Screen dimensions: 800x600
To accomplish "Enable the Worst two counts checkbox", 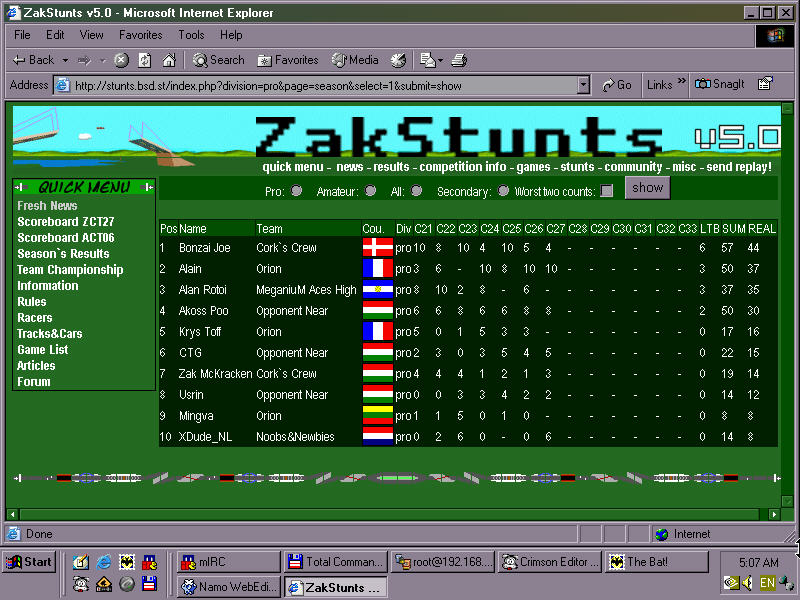I will pyautogui.click(x=607, y=191).
